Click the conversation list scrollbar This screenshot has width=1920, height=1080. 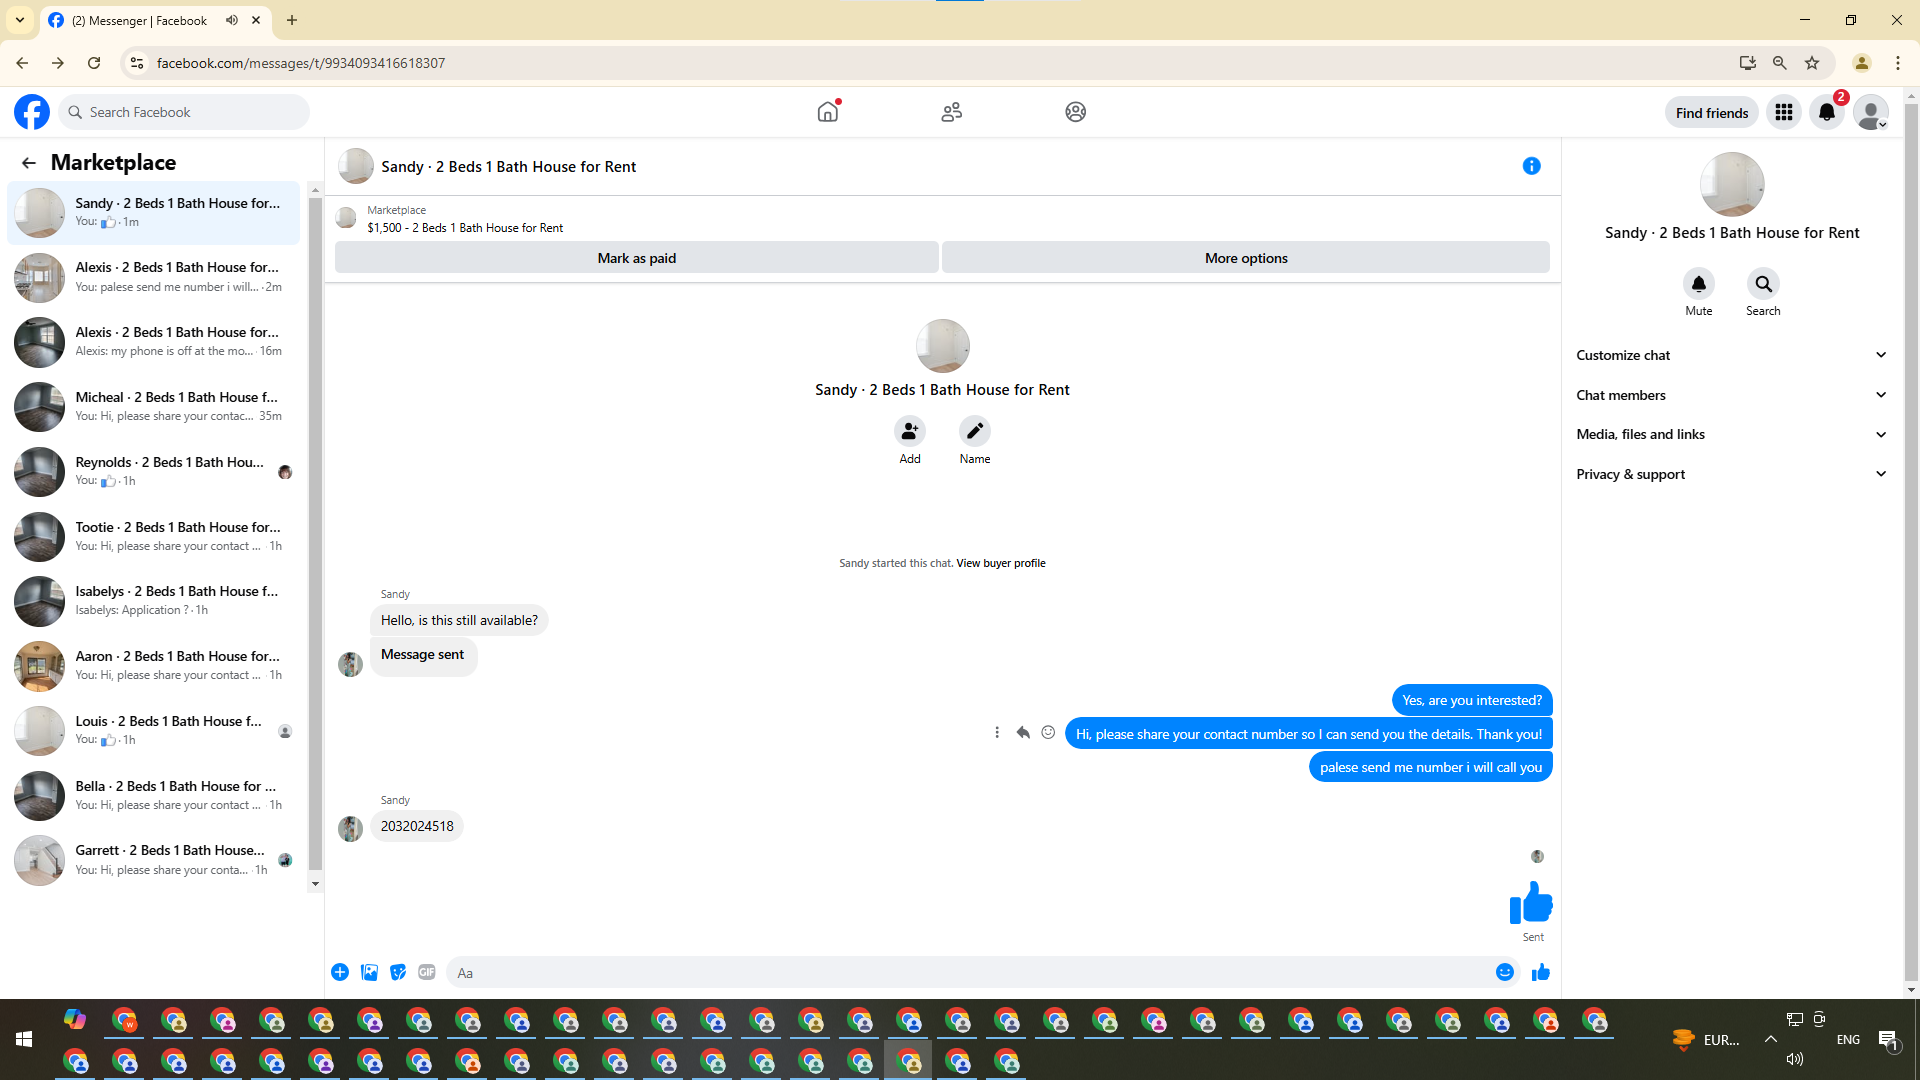pos(315,530)
